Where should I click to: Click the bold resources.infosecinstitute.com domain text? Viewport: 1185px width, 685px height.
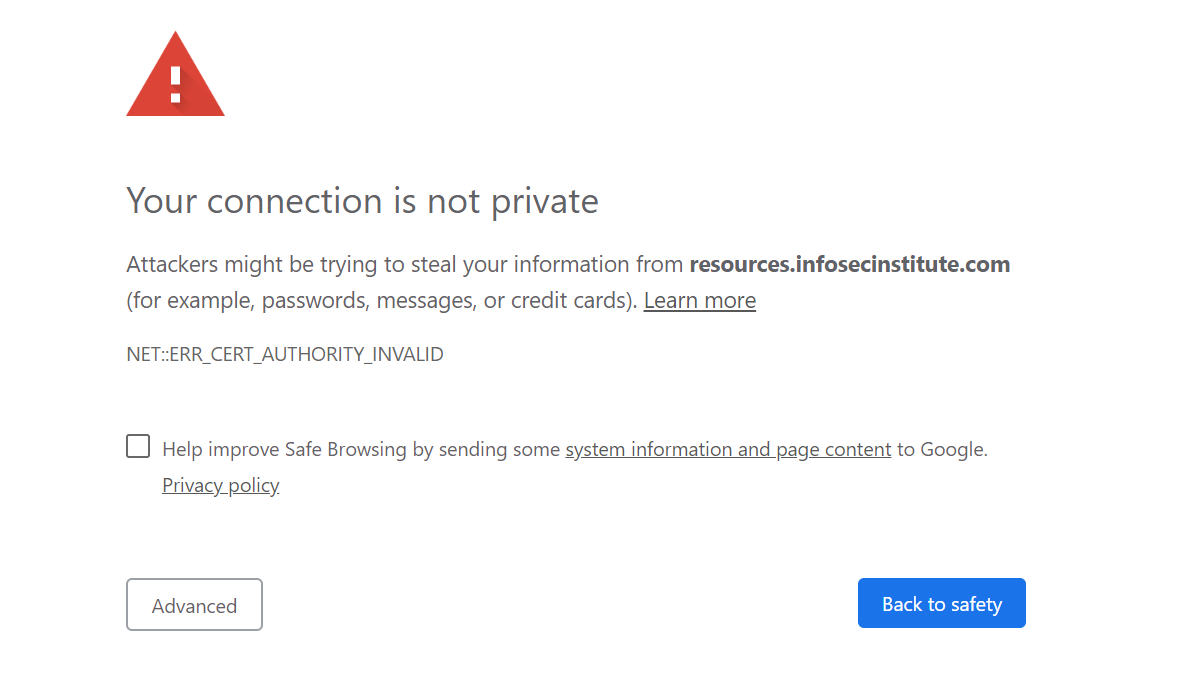849,264
